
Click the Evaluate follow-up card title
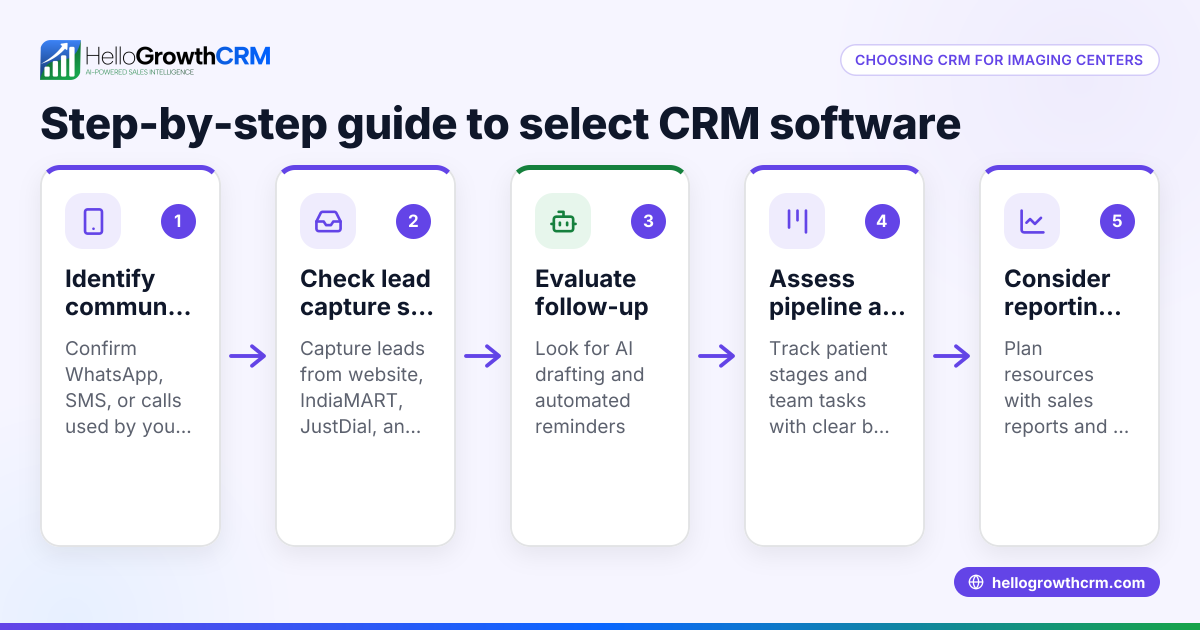pyautogui.click(x=592, y=293)
